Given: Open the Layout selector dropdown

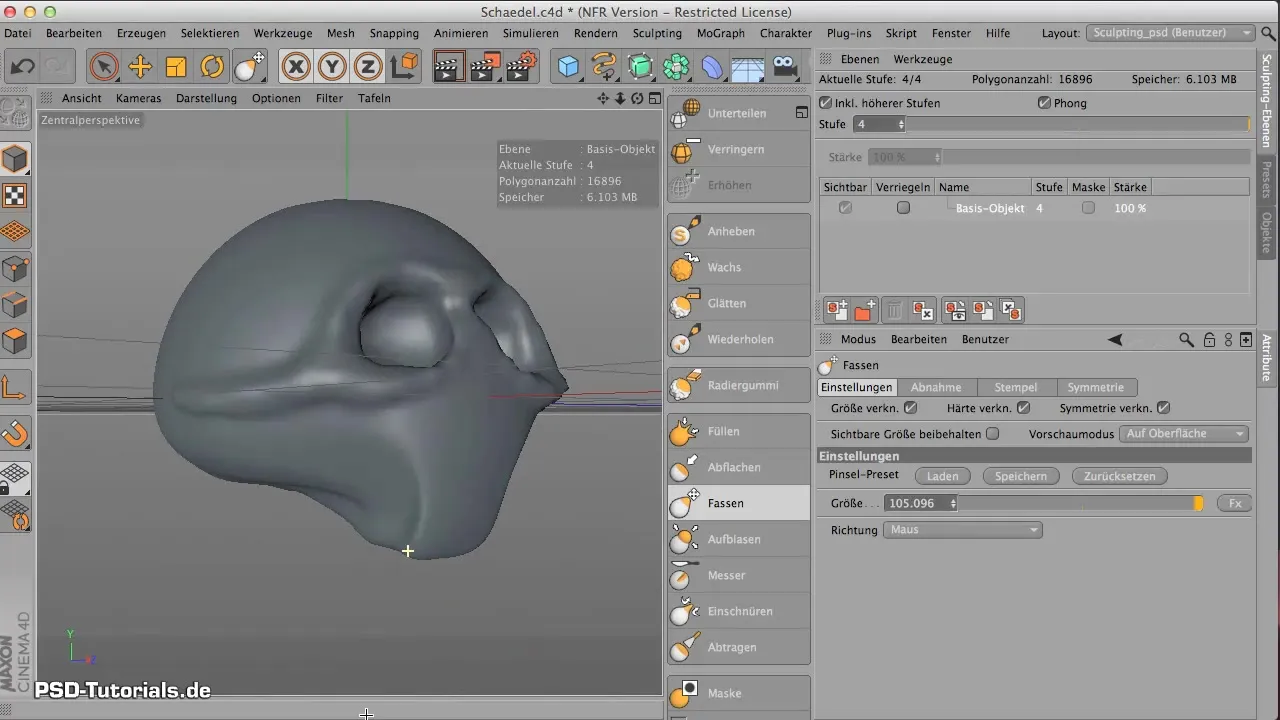Looking at the screenshot, I should click(1170, 33).
